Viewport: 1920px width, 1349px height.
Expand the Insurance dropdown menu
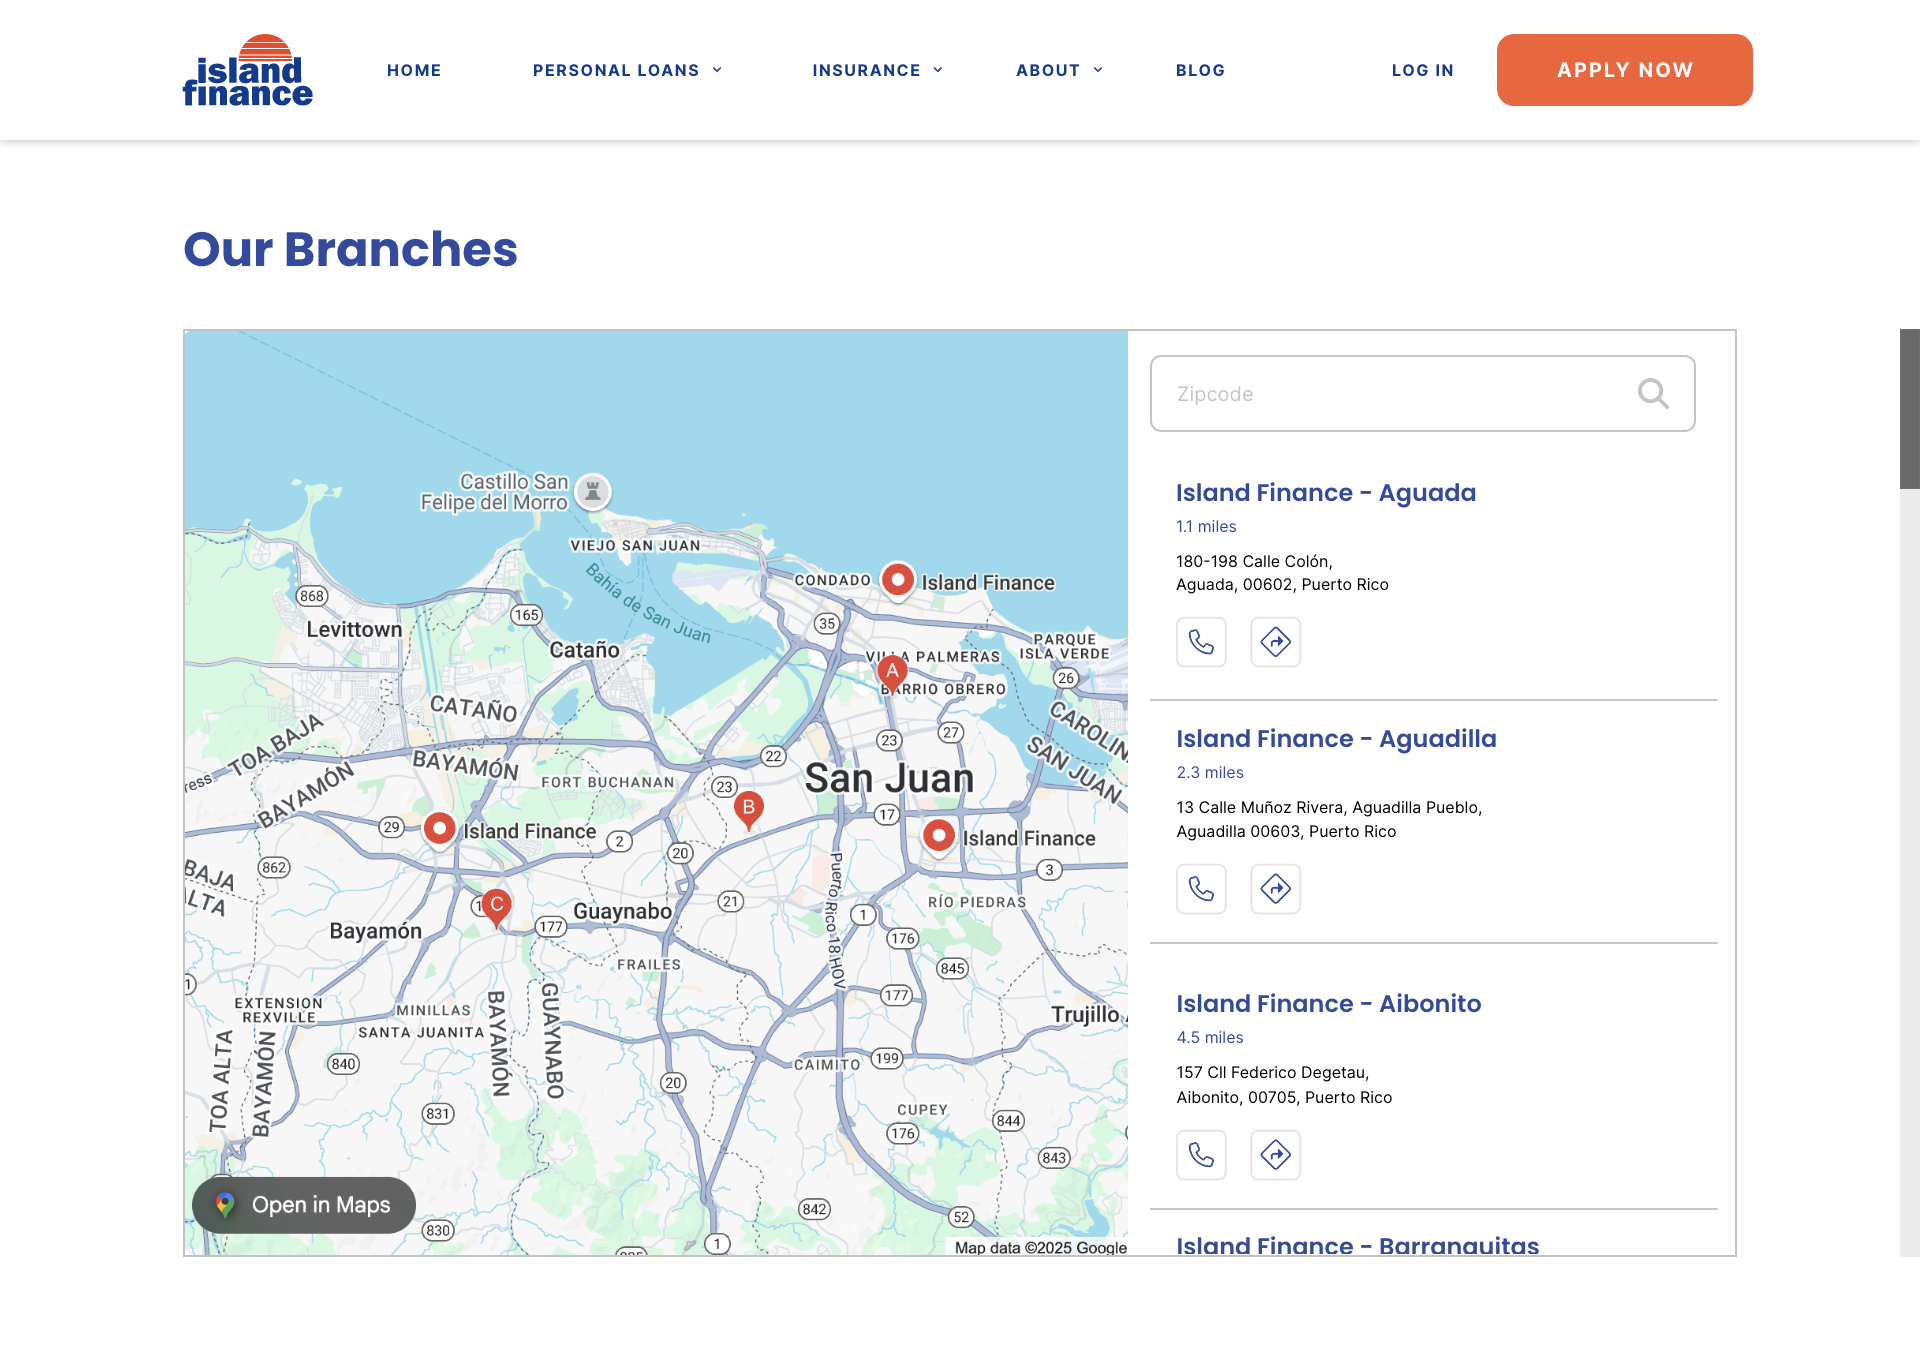(877, 70)
